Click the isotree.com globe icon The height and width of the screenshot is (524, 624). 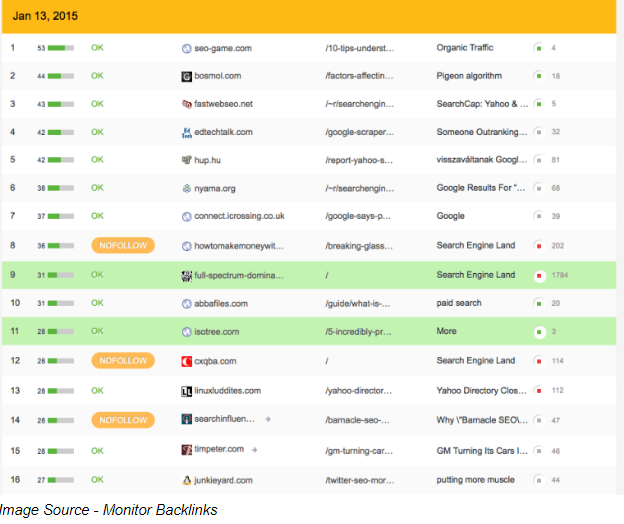click(186, 332)
